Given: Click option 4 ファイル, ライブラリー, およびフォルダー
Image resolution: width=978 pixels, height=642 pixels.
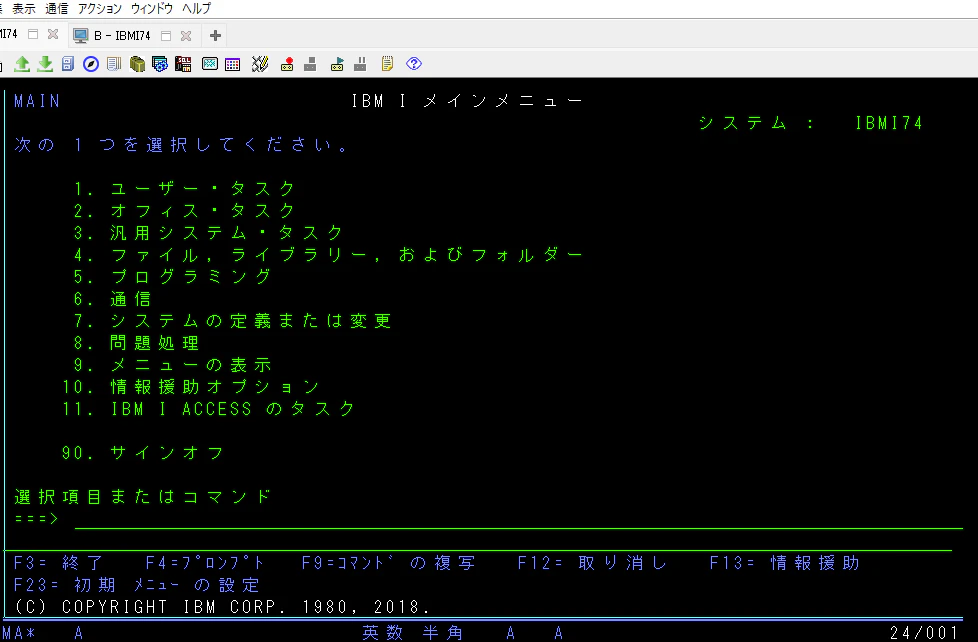Looking at the screenshot, I should coord(329,255).
